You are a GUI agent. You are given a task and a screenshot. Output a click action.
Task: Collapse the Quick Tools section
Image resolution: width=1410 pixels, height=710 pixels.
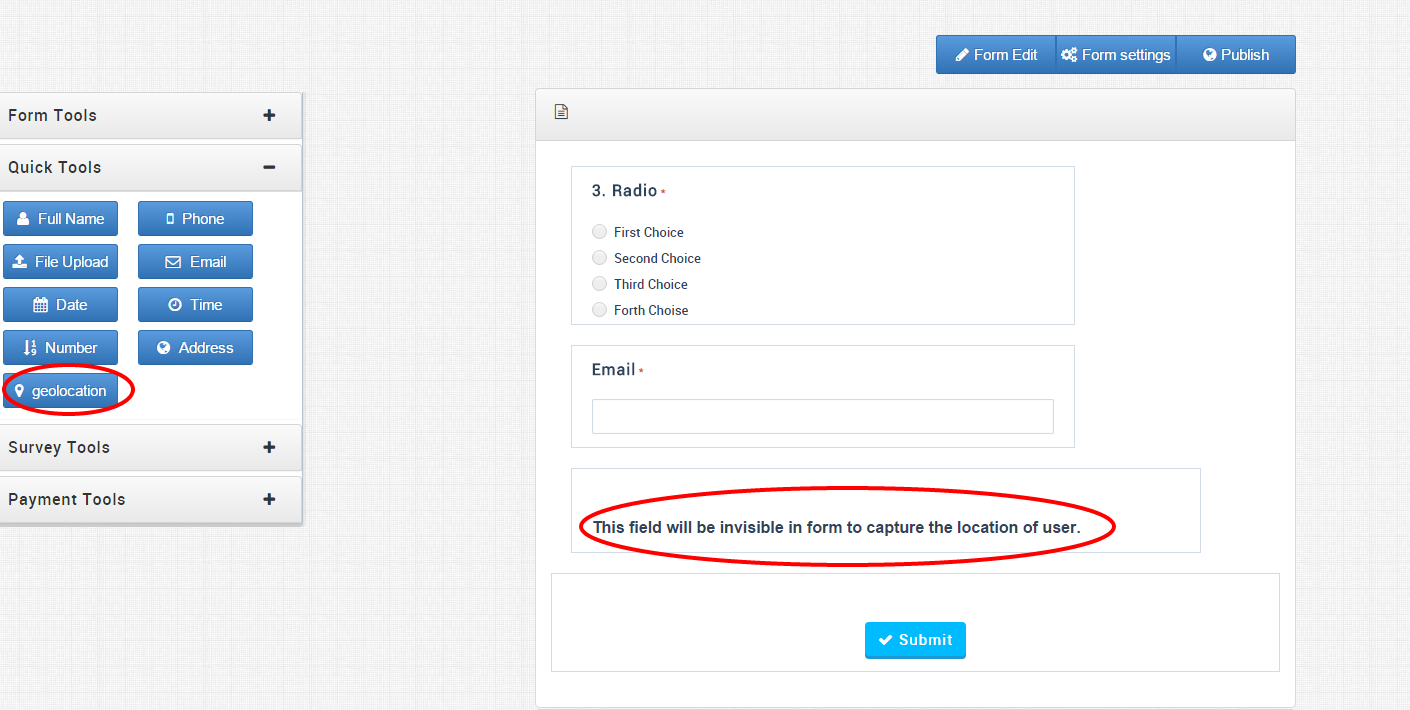(x=269, y=167)
